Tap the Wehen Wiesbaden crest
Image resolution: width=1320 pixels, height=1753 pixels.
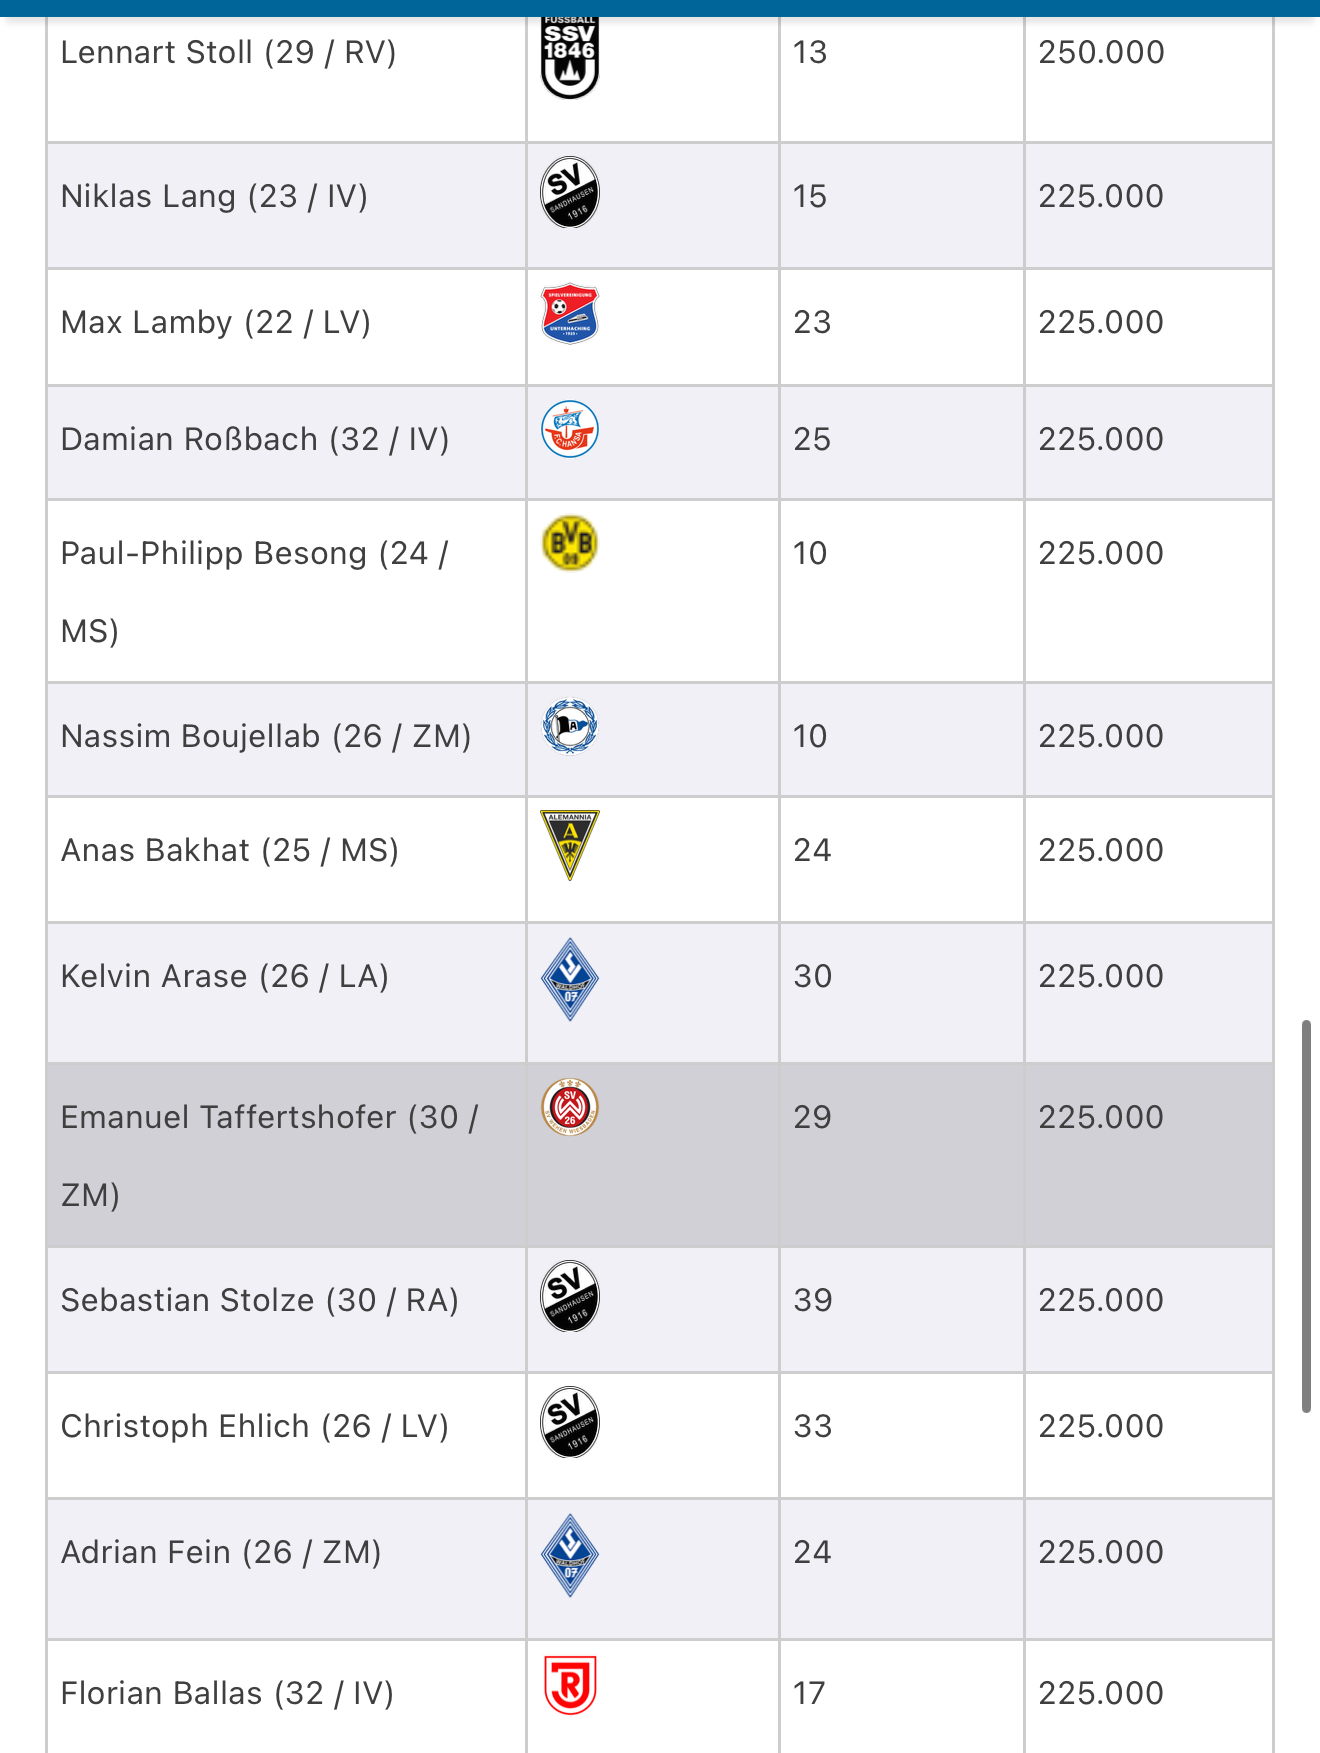[570, 1107]
